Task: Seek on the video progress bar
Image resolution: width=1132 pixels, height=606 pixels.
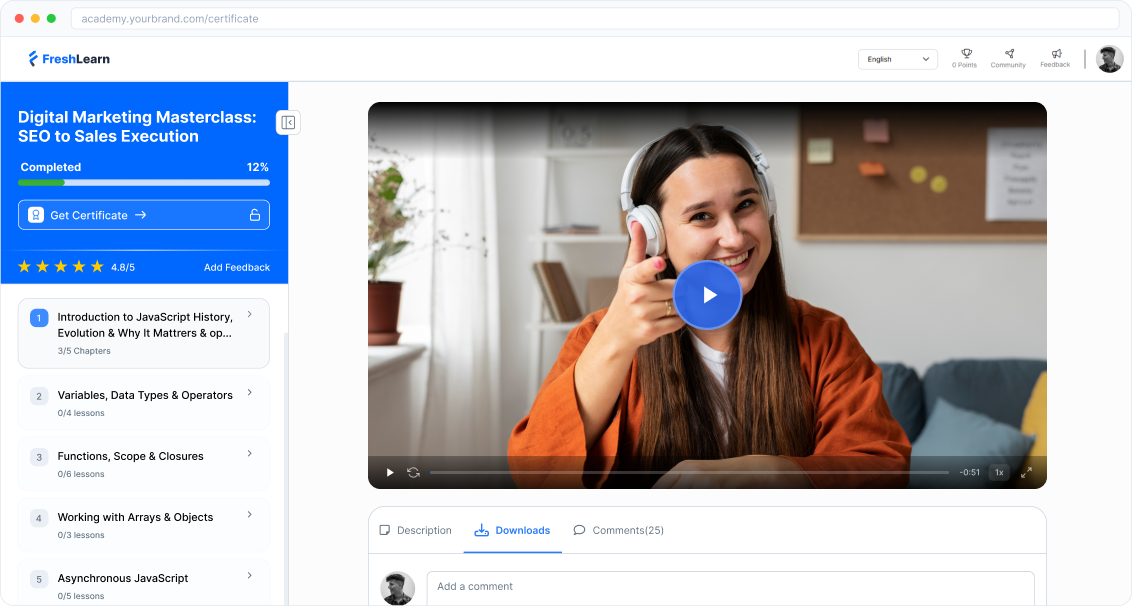Action: coord(689,472)
